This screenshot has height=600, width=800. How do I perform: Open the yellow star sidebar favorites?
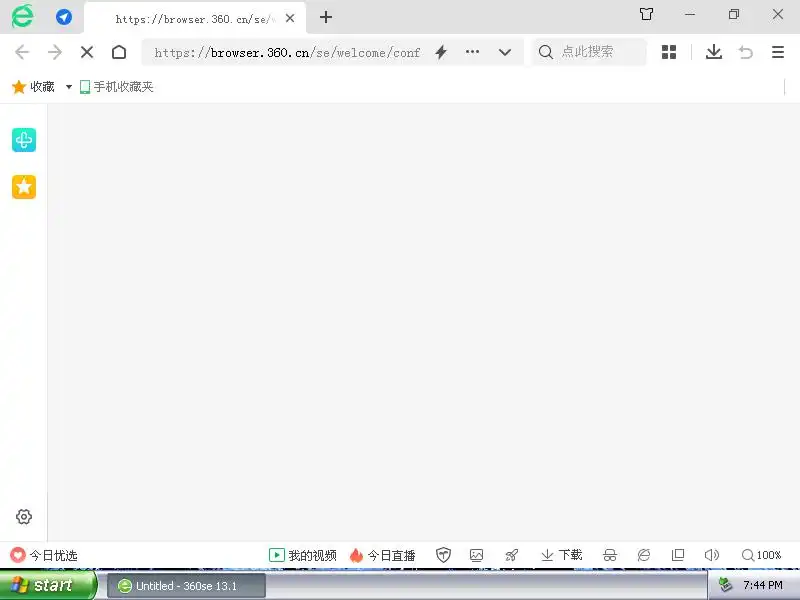click(x=24, y=187)
